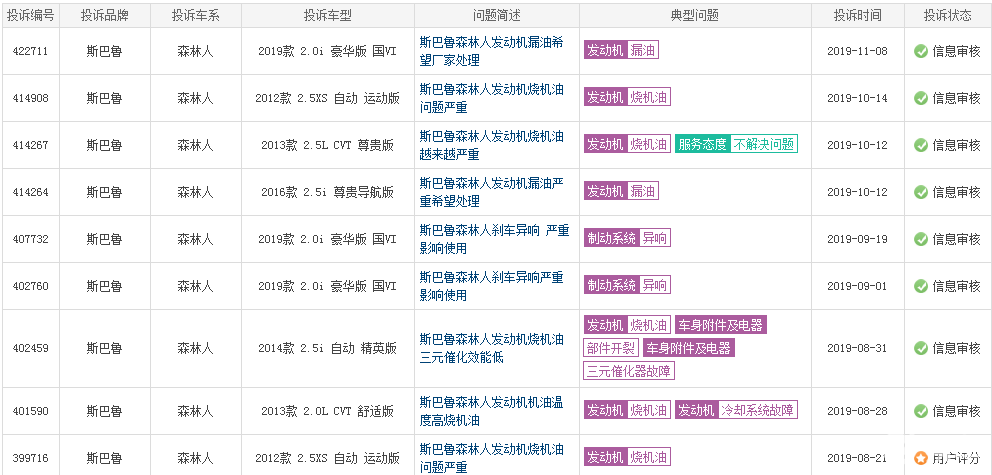Click the date 2019-11-08

[x=857, y=52]
